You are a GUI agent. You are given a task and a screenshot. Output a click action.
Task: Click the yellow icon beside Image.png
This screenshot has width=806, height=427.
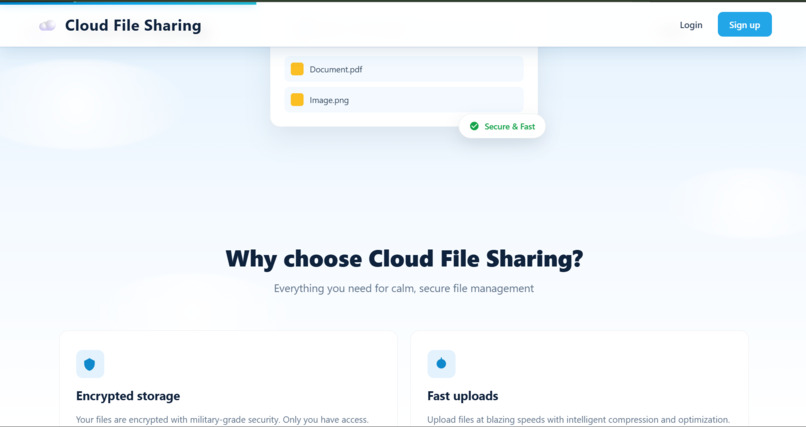coord(297,100)
